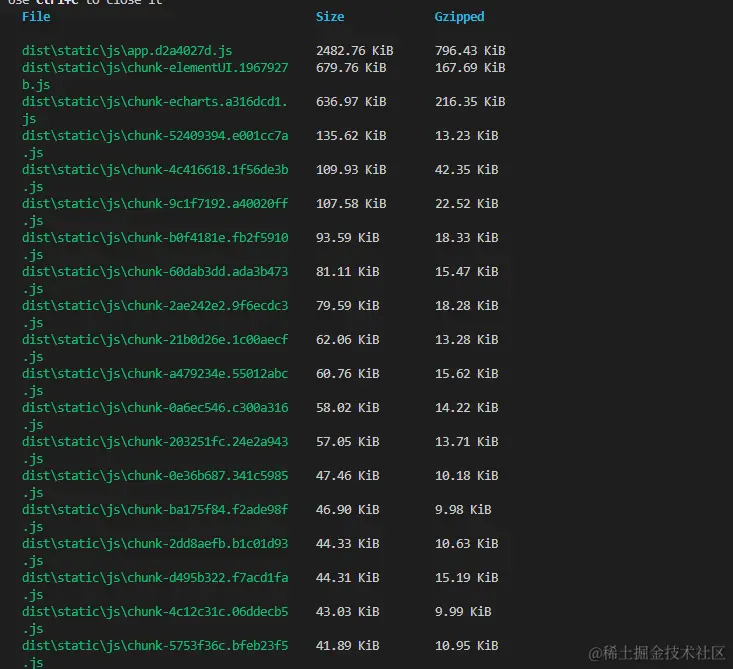Image resolution: width=733 pixels, height=669 pixels.
Task: Click gzipped value 18.28 KiB
Action: coord(467,306)
